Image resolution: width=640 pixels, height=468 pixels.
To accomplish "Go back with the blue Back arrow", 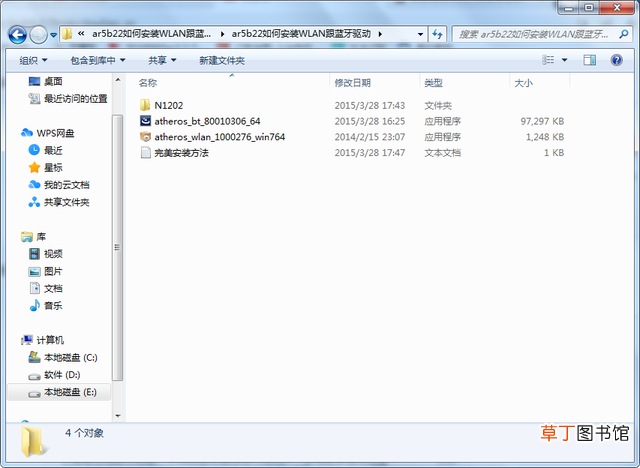I will pyautogui.click(x=18, y=35).
